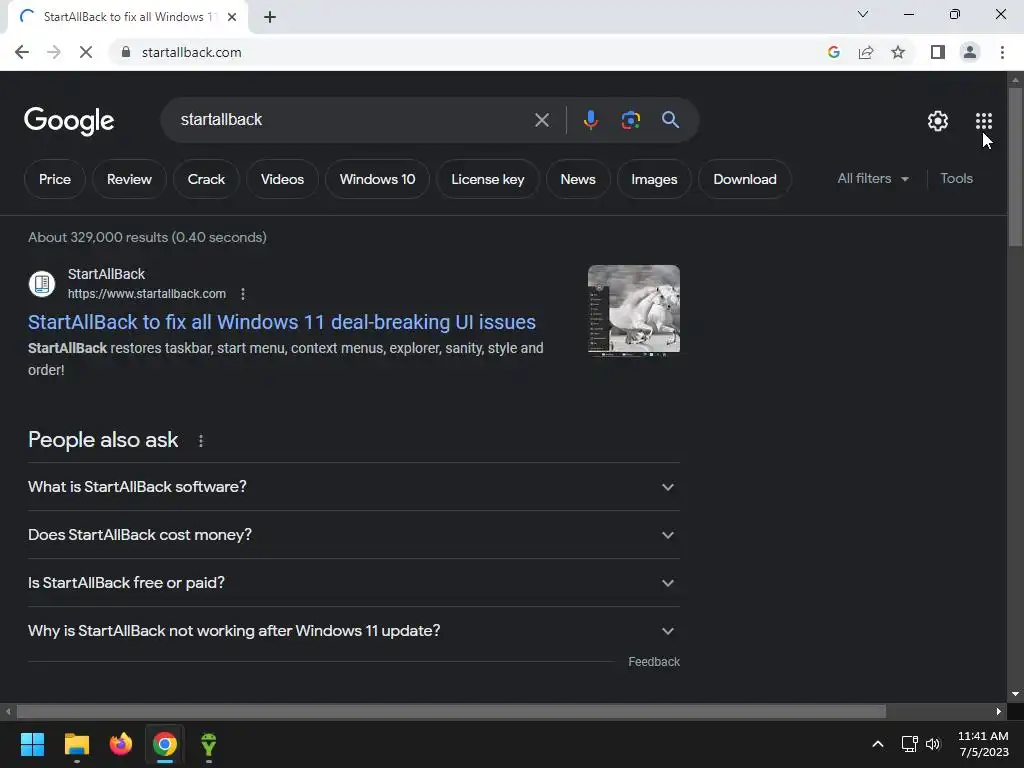Close the StartAllBack tab
Screen dimensions: 1024x768
tap(232, 17)
